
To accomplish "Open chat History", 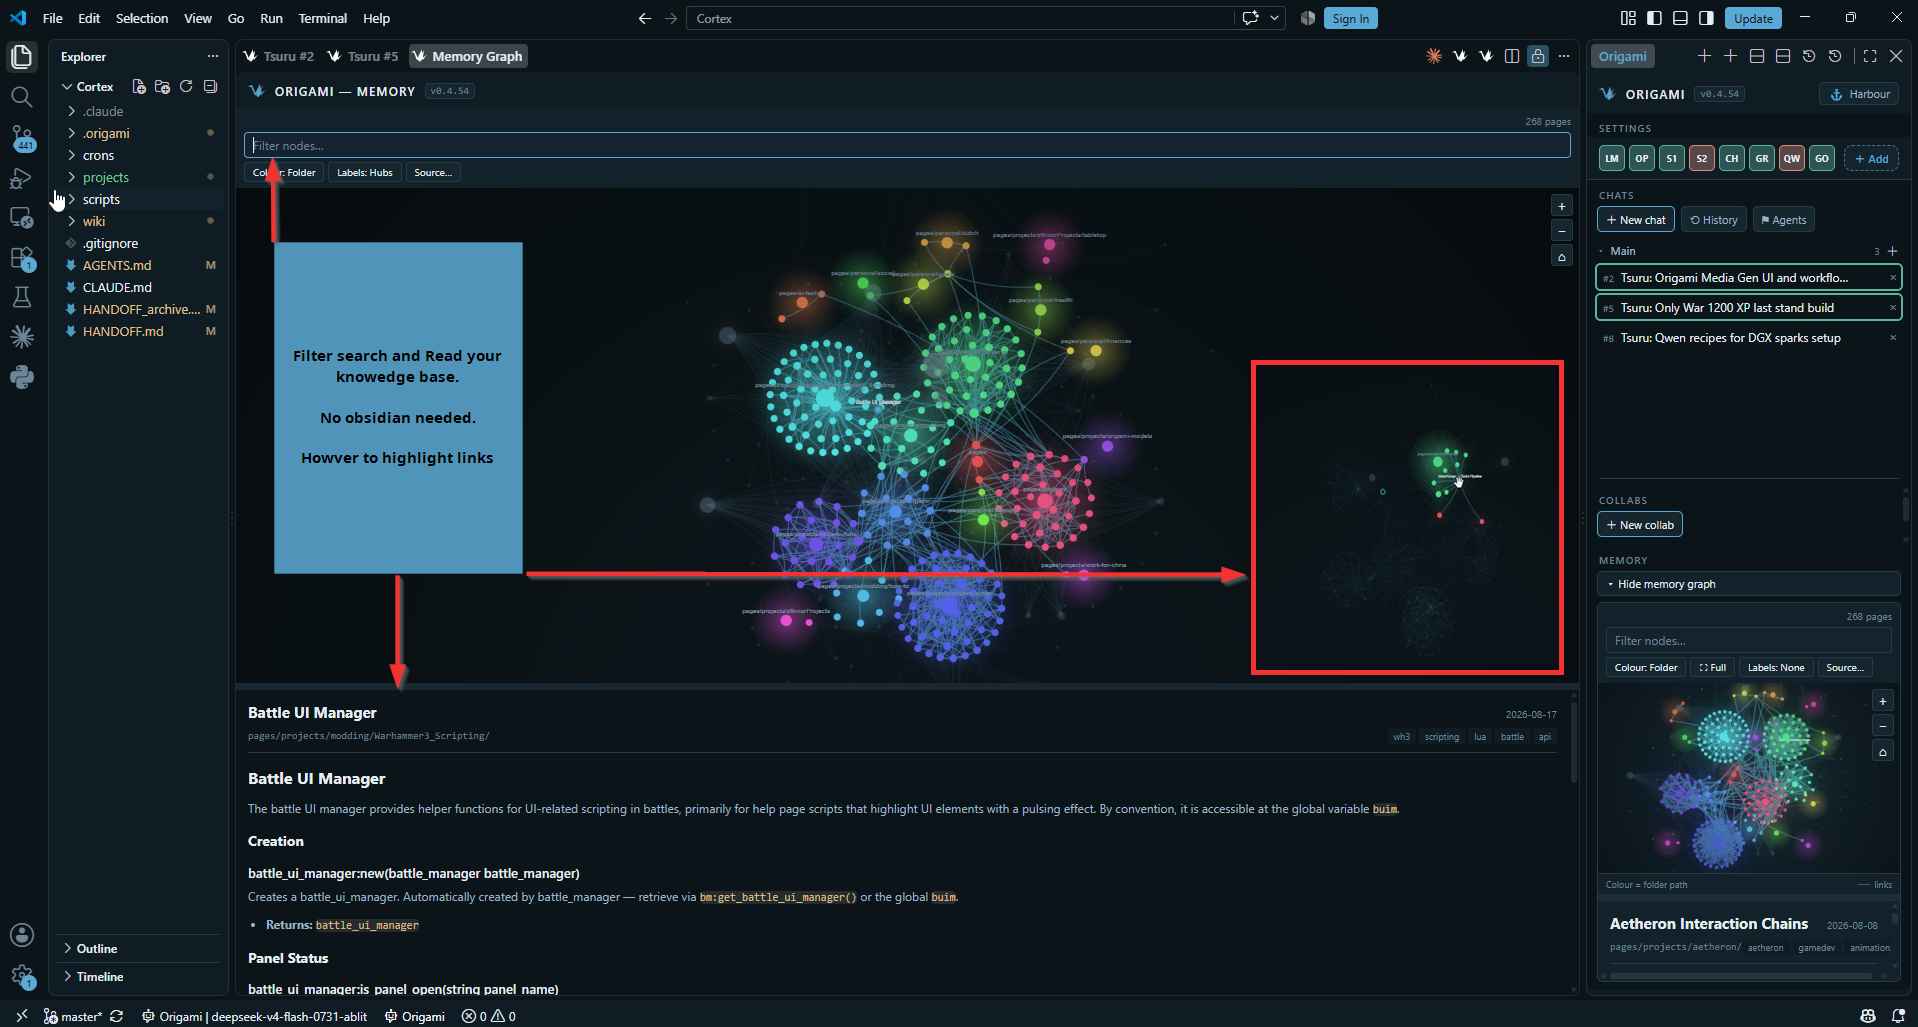I will [x=1714, y=220].
